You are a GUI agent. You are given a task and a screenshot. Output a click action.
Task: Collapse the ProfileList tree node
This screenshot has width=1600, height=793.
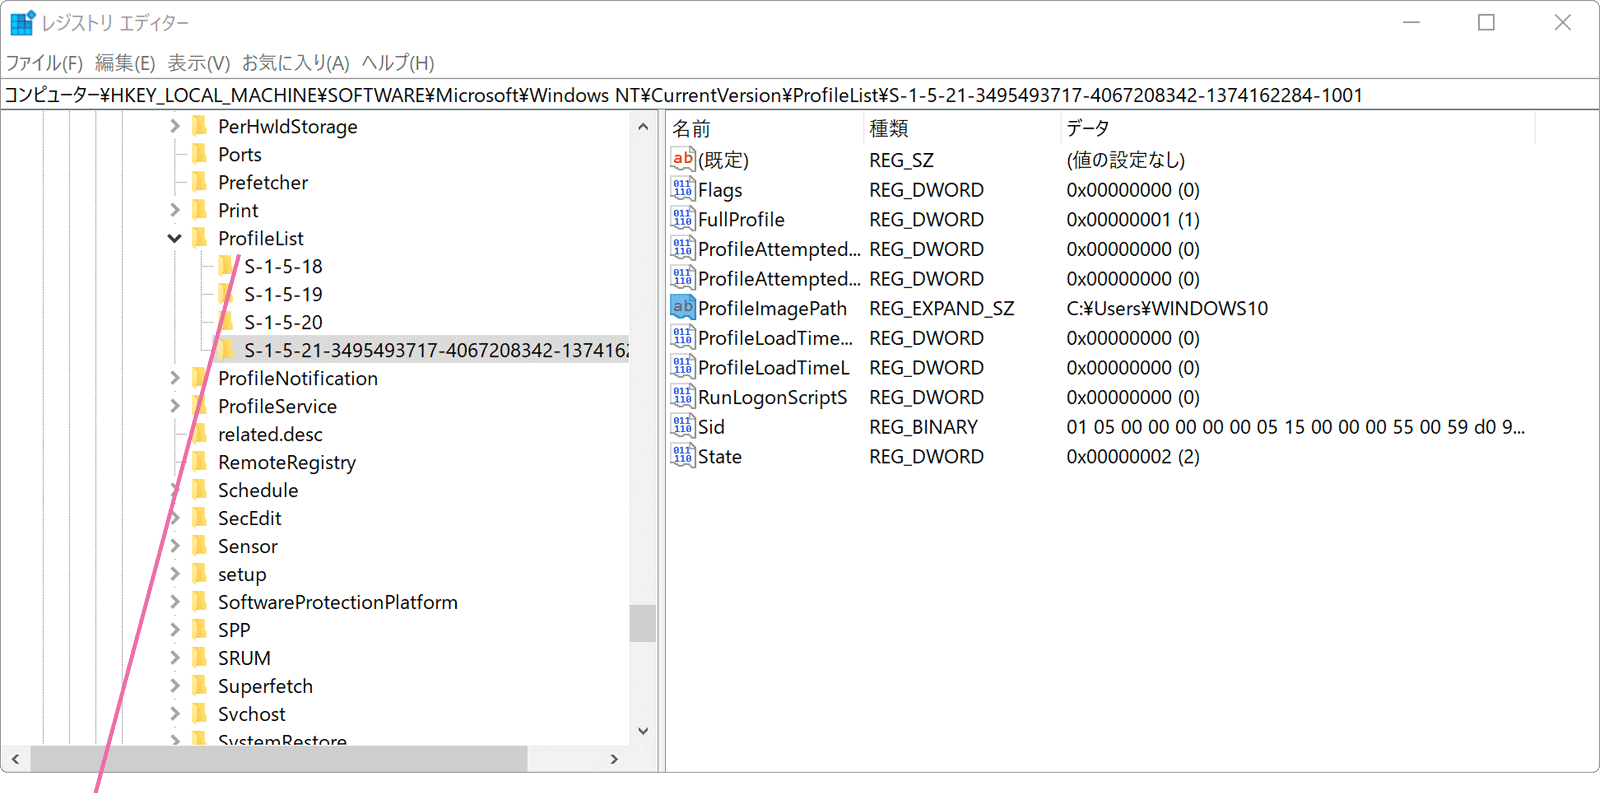click(x=175, y=238)
